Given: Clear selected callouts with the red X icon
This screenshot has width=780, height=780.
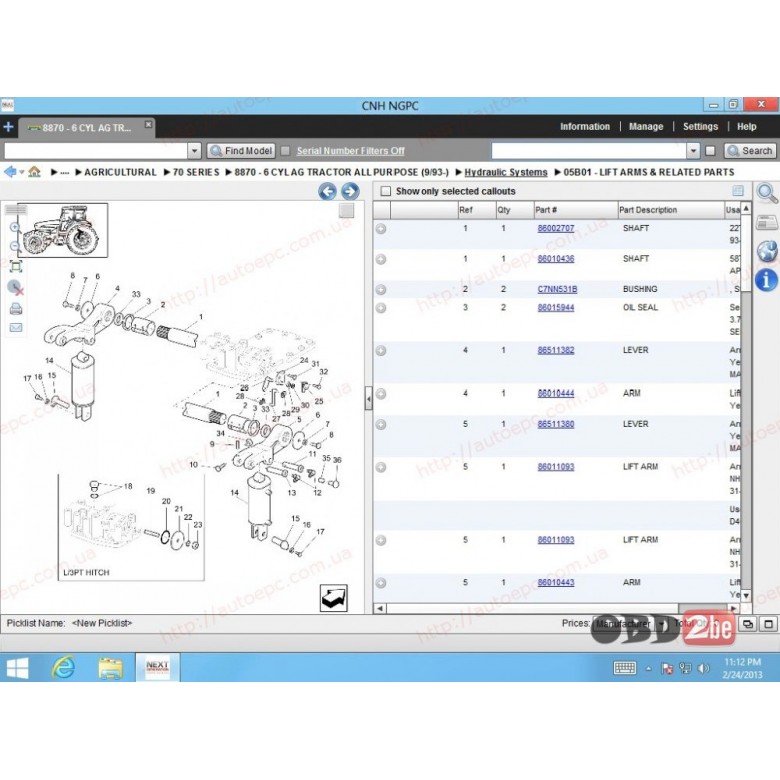Looking at the screenshot, I should (x=16, y=288).
